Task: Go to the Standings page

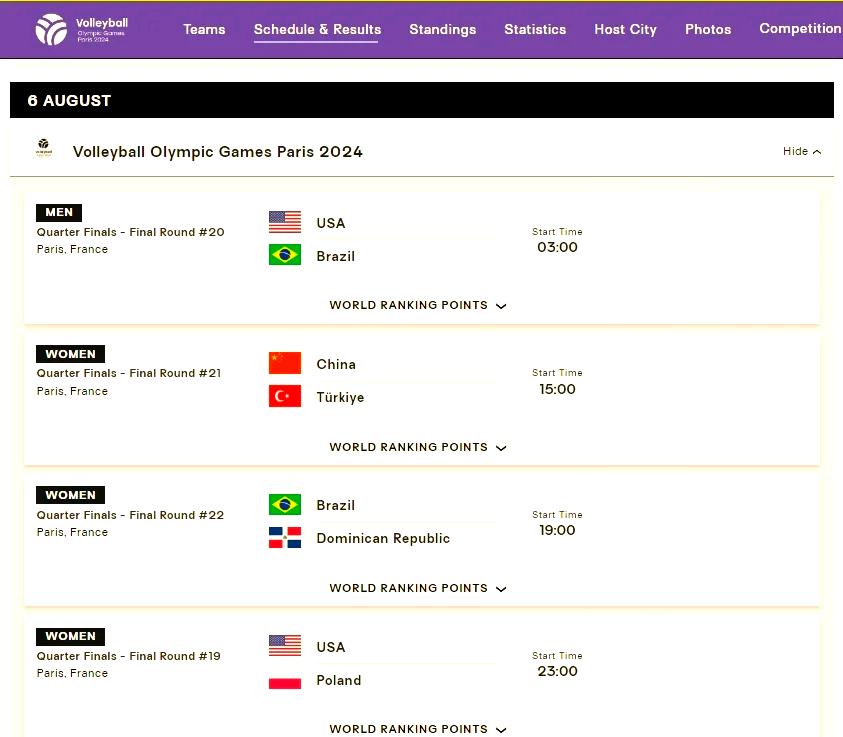Action: [x=442, y=30]
